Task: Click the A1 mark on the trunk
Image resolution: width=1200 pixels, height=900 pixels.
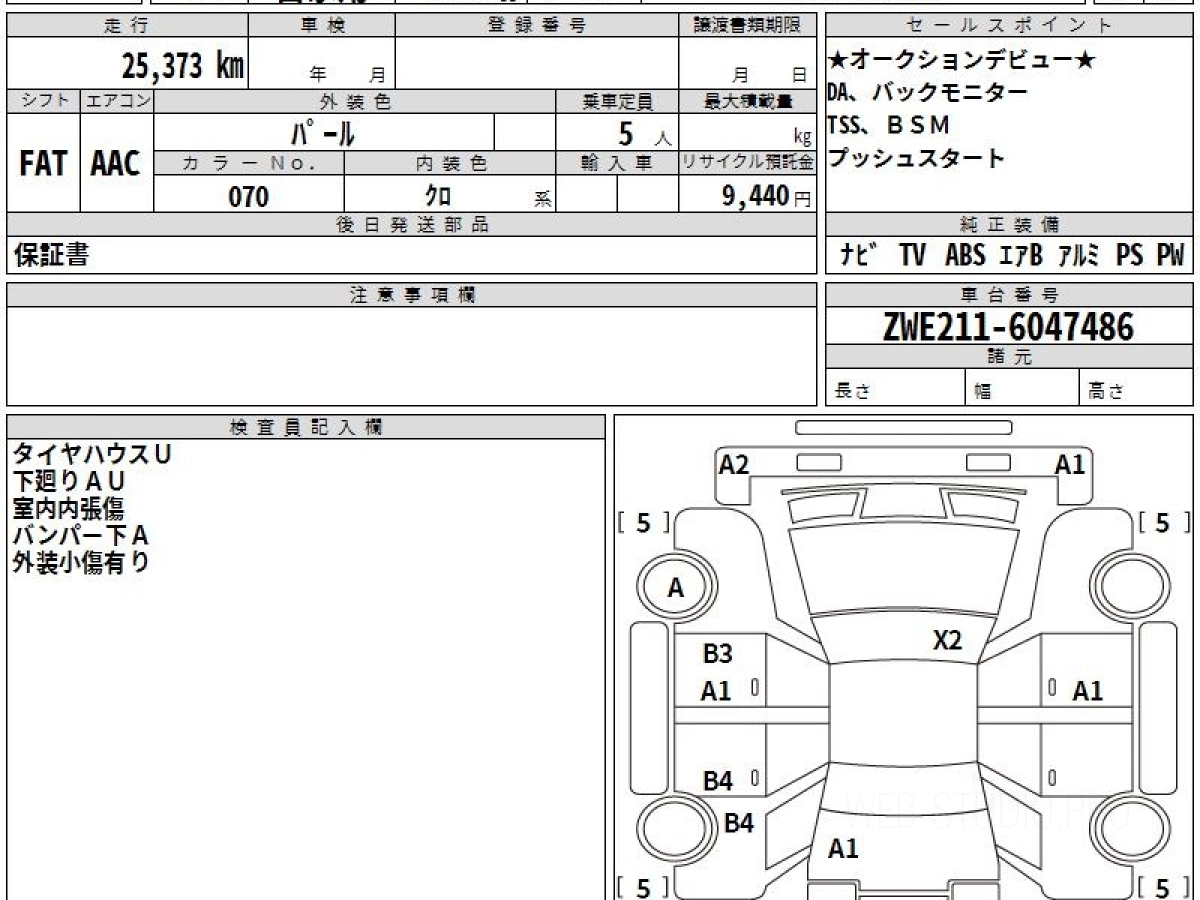Action: 843,849
